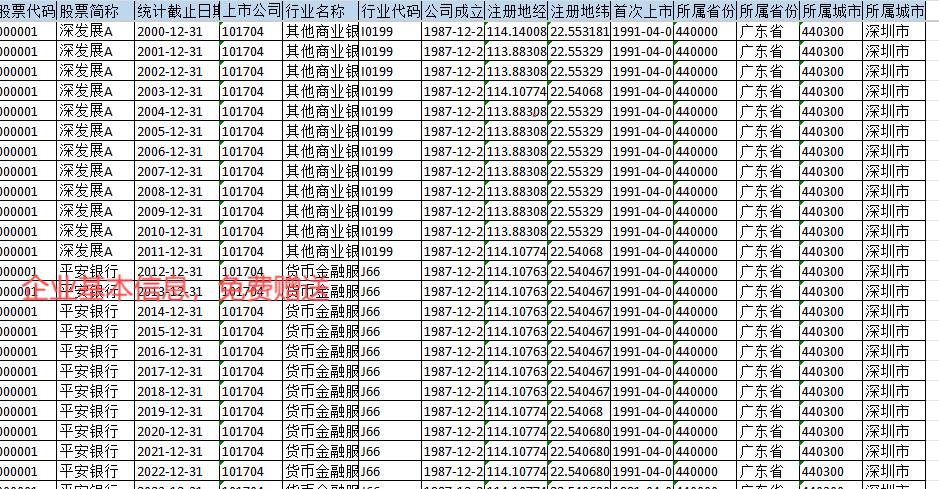Select 440300 in the 2015-12-31 row

coord(831,332)
